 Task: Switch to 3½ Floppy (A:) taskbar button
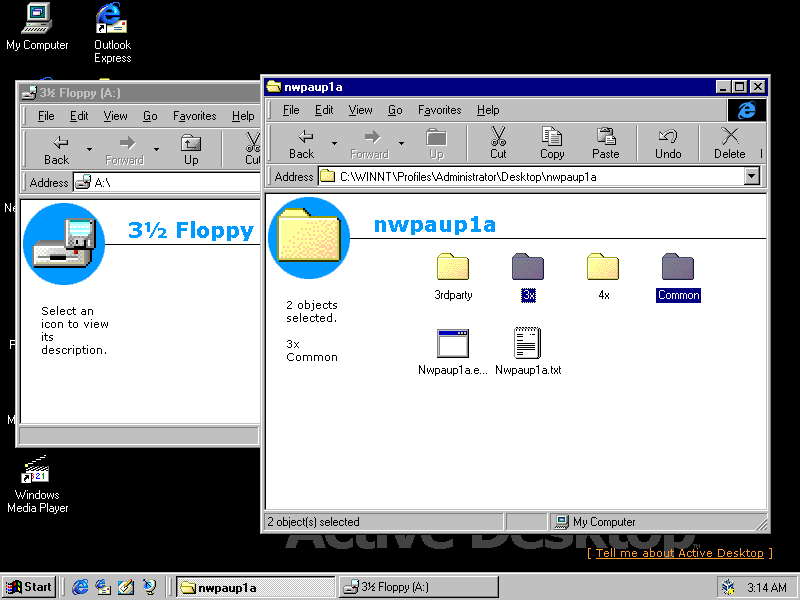tap(418, 587)
